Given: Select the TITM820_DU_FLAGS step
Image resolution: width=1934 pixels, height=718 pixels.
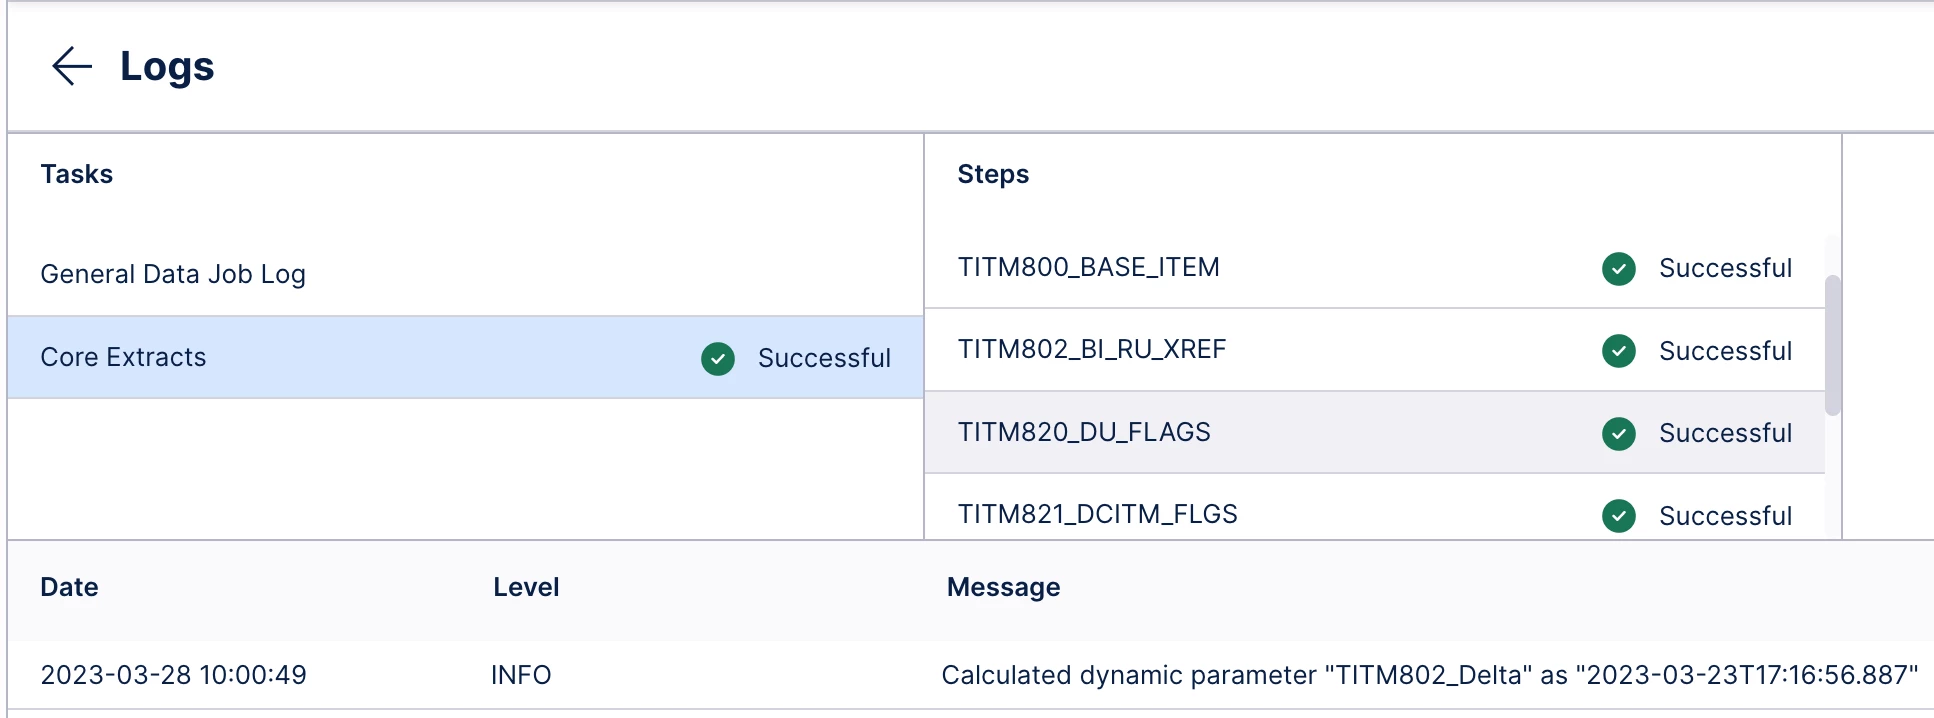Looking at the screenshot, I should [x=1084, y=432].
